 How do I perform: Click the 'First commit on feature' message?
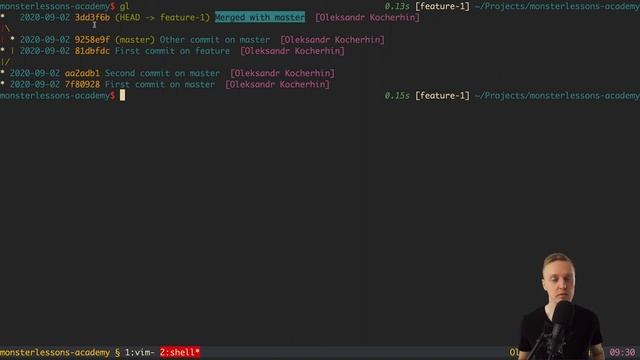[x=172, y=51]
